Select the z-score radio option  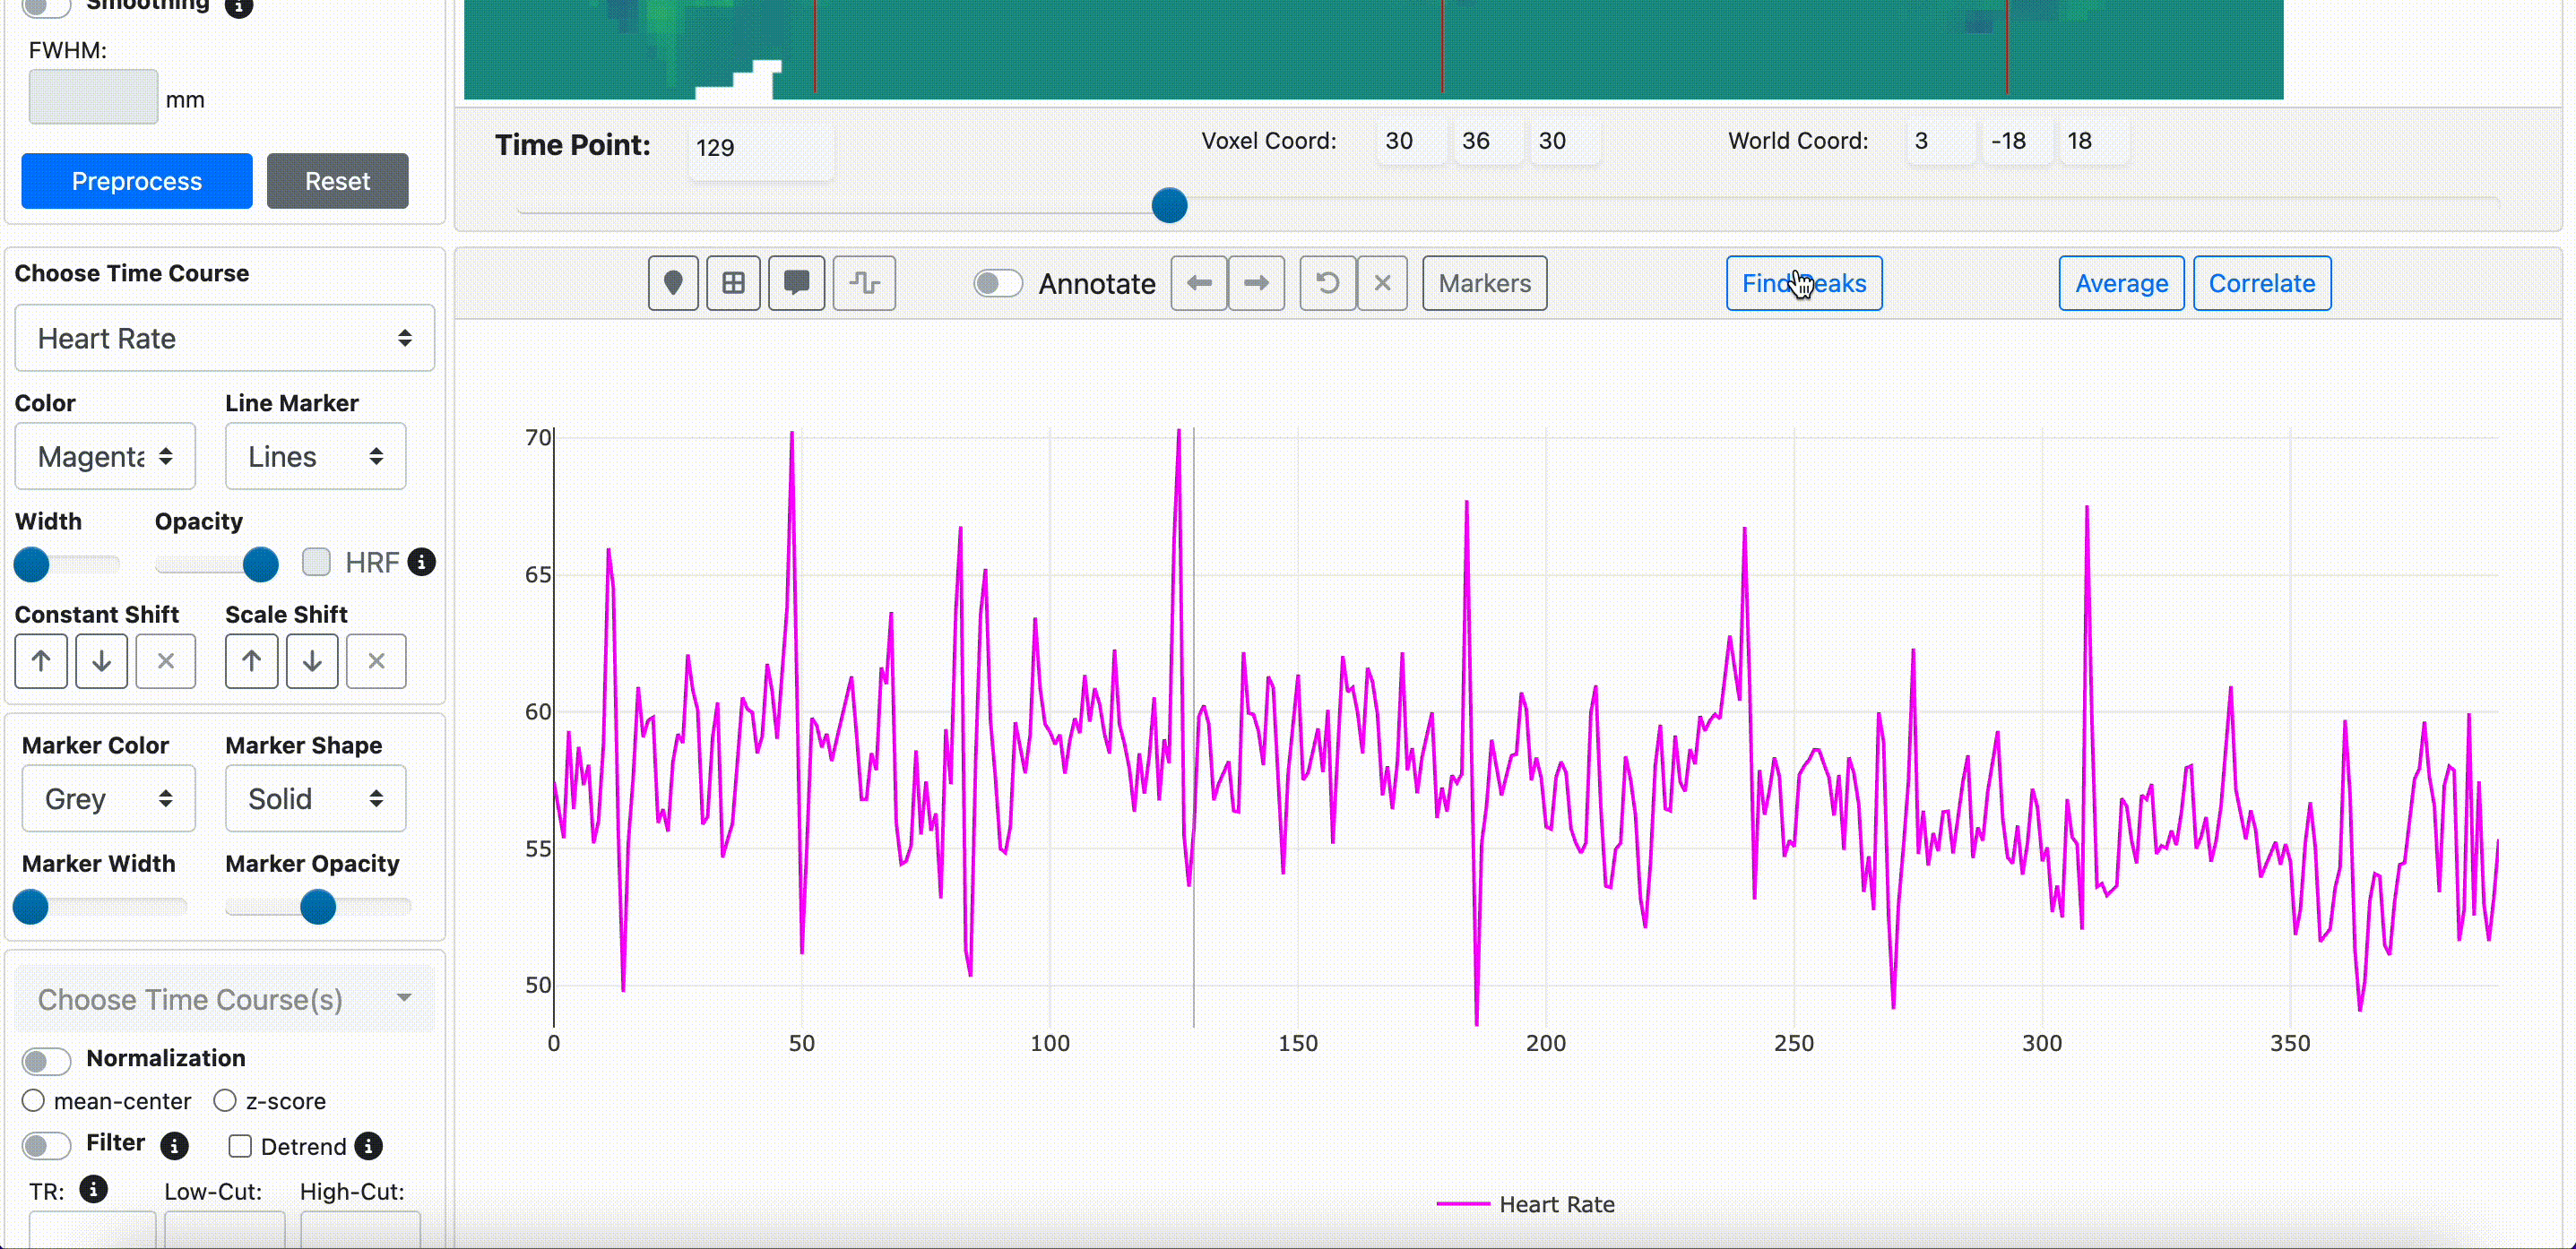tap(225, 1100)
